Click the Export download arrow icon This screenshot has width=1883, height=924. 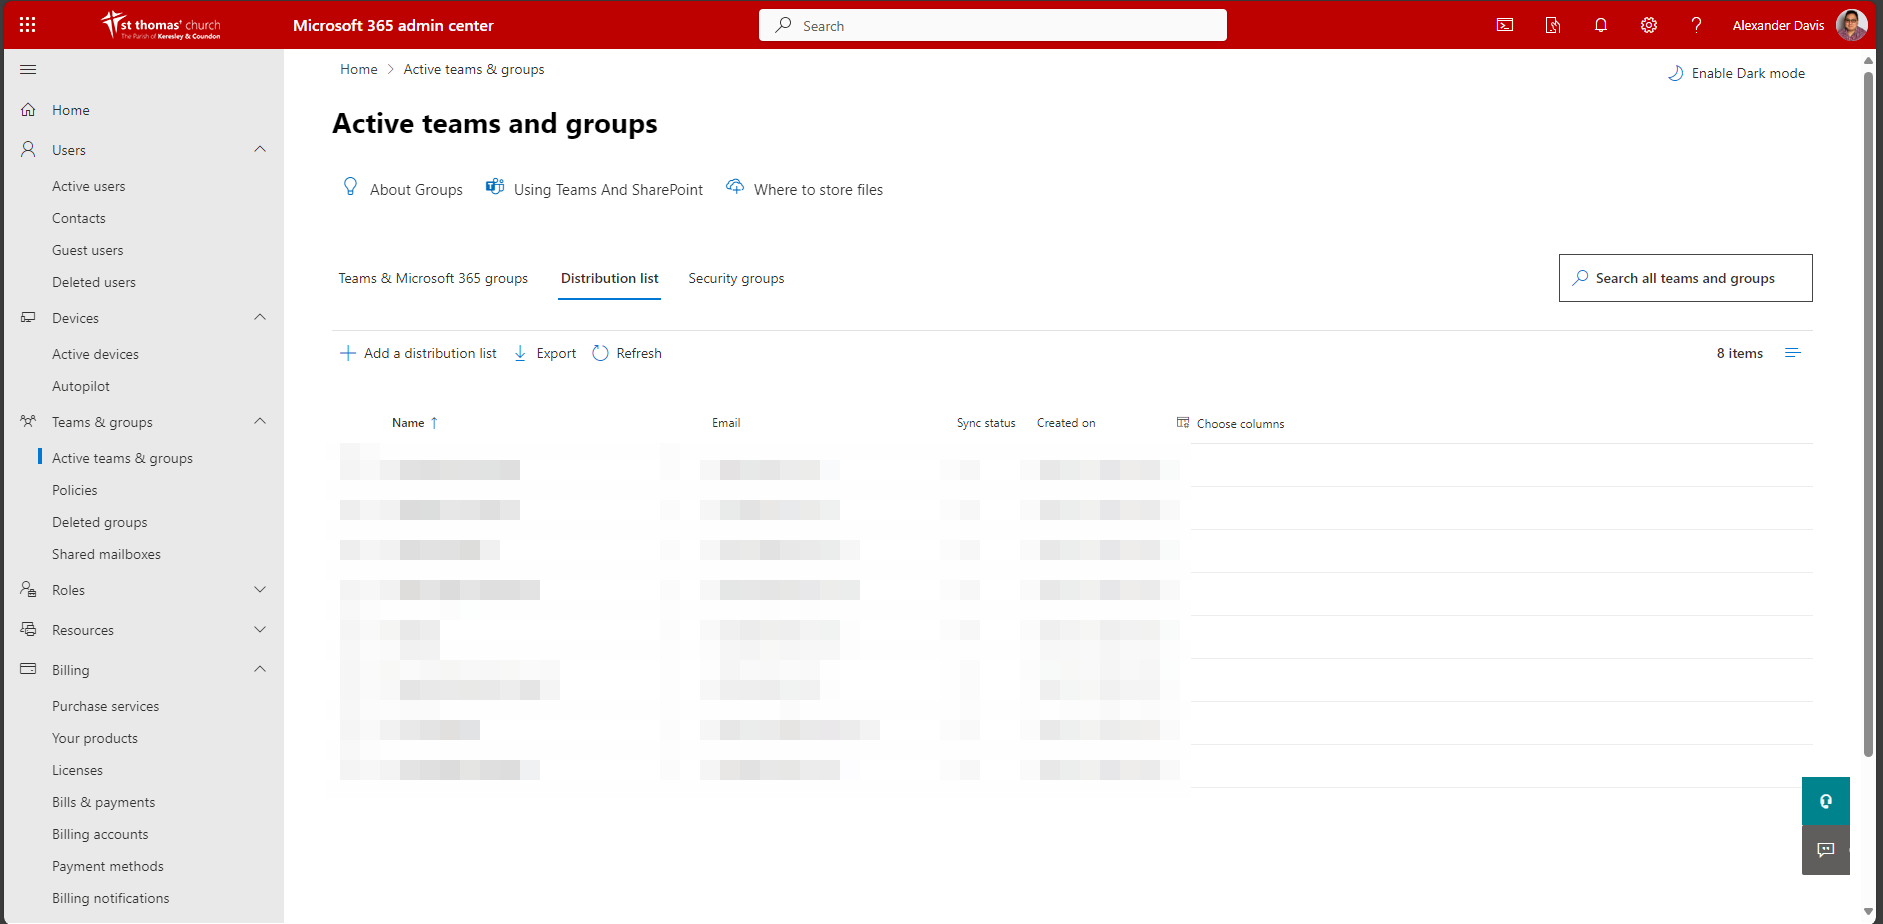point(520,353)
